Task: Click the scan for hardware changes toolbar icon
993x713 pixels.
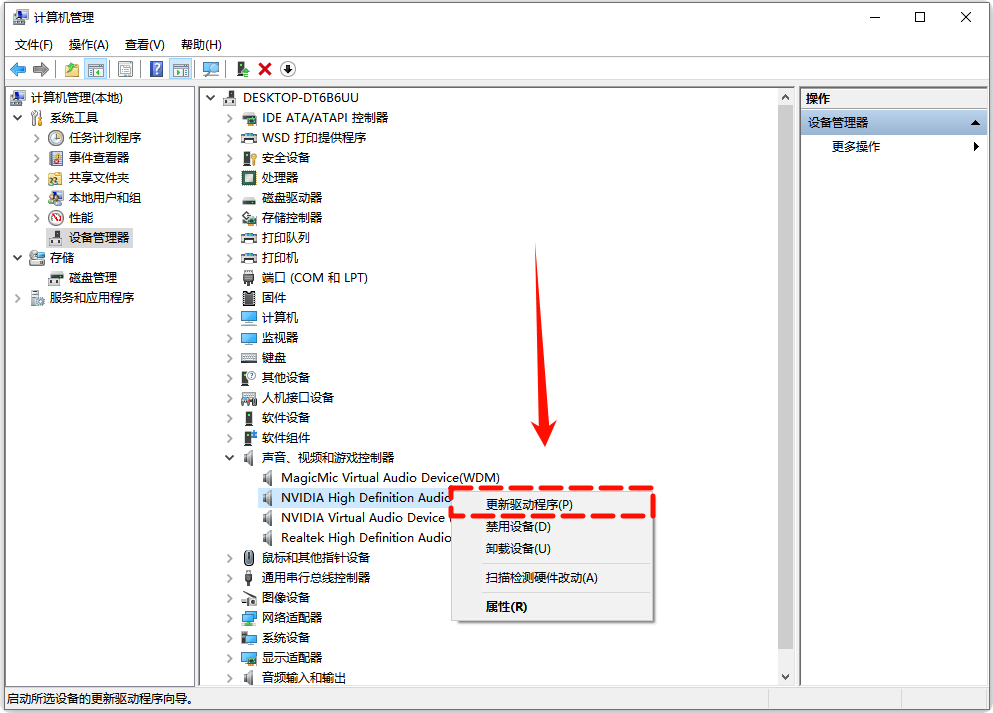Action: [211, 69]
